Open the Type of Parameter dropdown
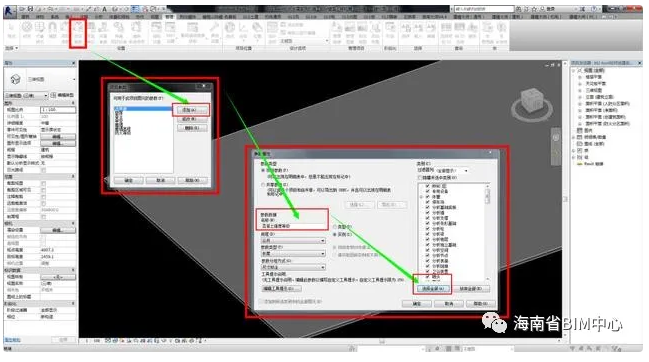Viewport: 649px width, 362px height. point(293,254)
